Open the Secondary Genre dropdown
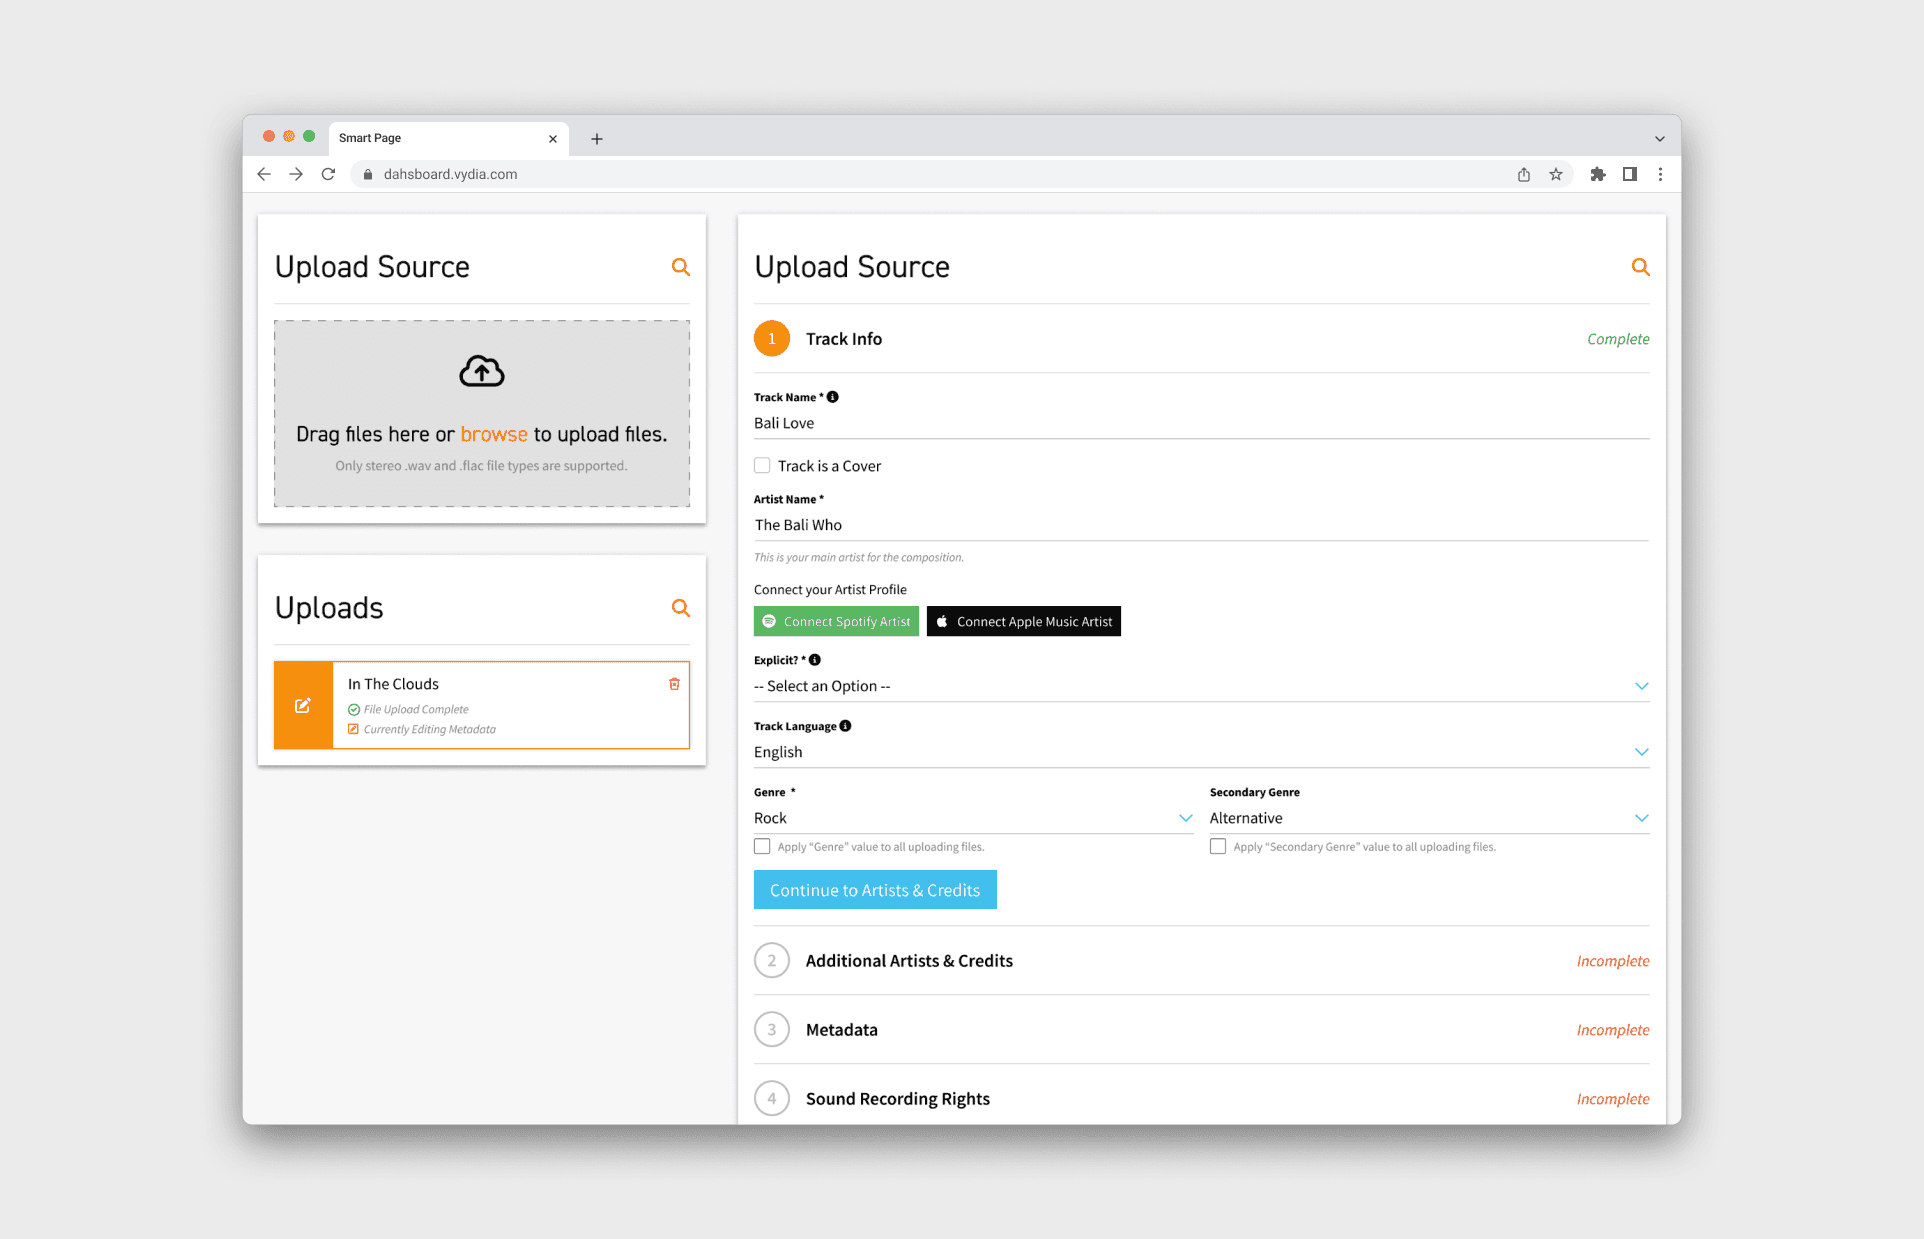The image size is (1924, 1239). tap(1428, 818)
